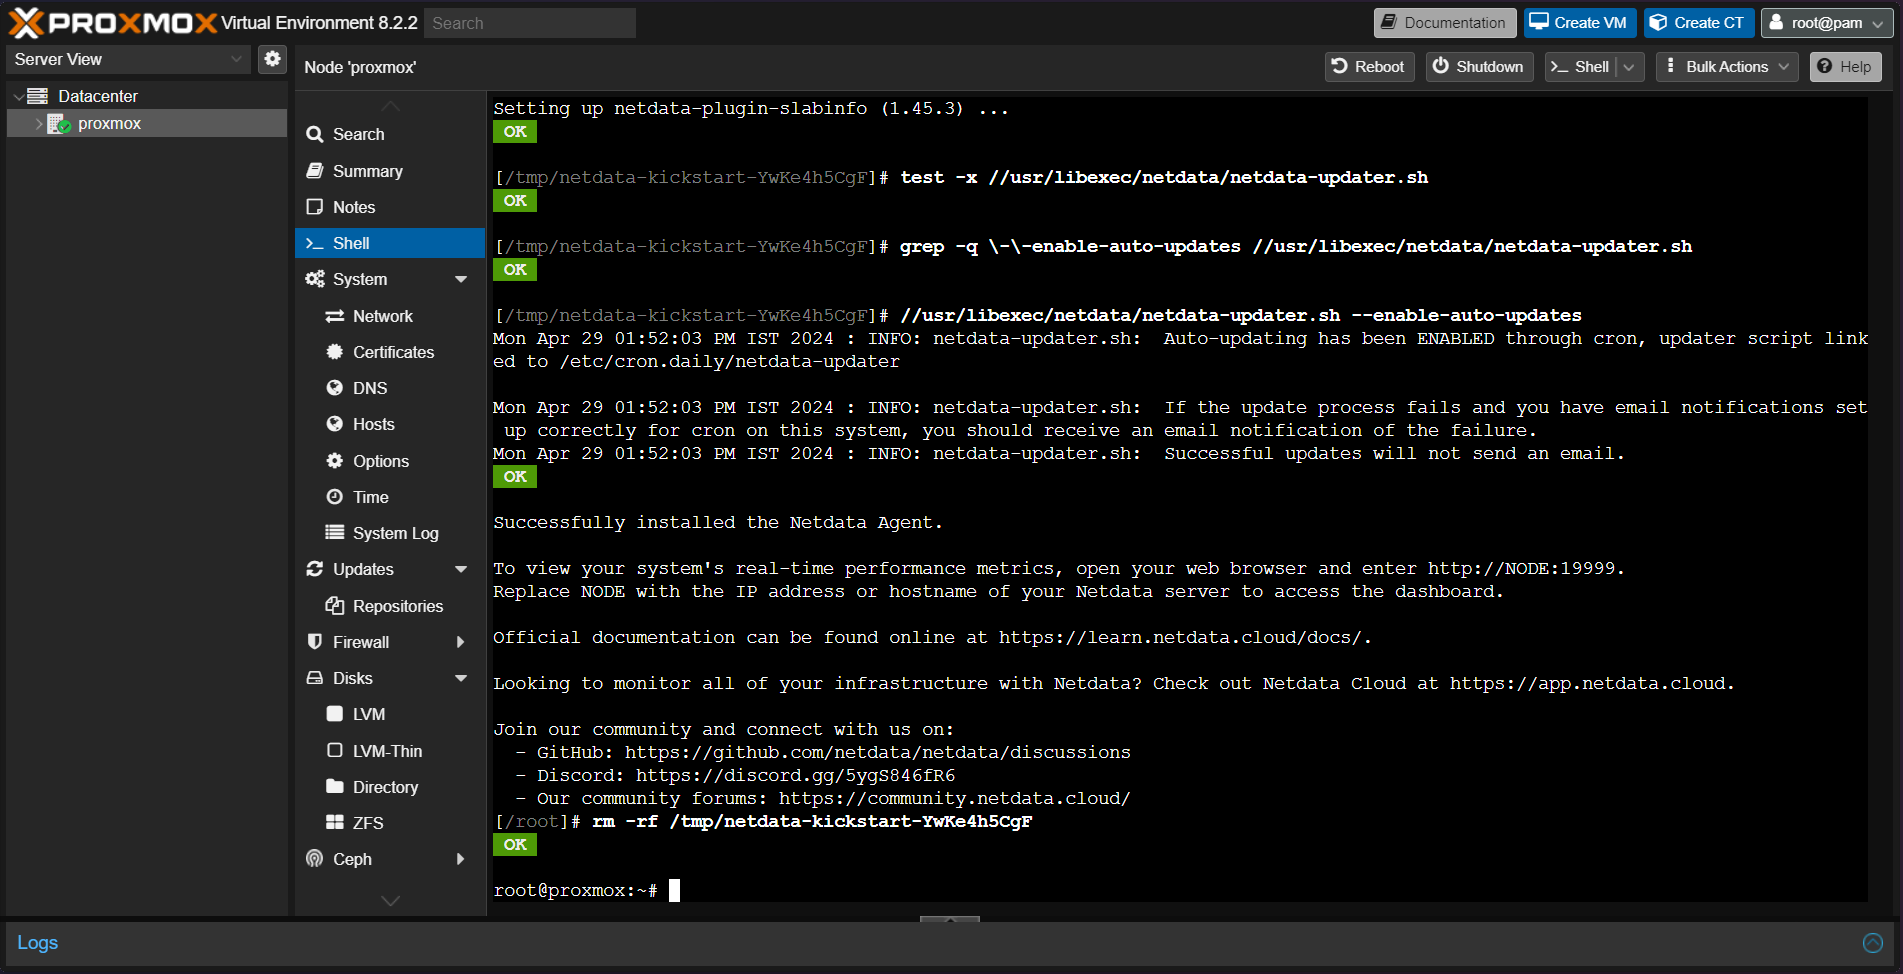The height and width of the screenshot is (974, 1903).
Task: Select the Hosts entry
Action: point(373,424)
